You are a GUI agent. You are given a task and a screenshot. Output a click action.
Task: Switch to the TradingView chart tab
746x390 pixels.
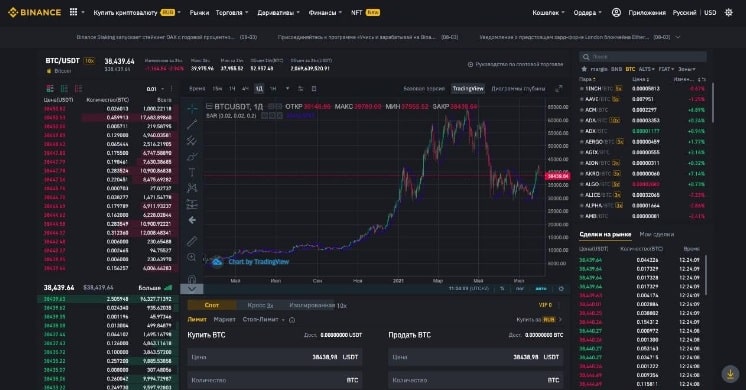point(468,88)
